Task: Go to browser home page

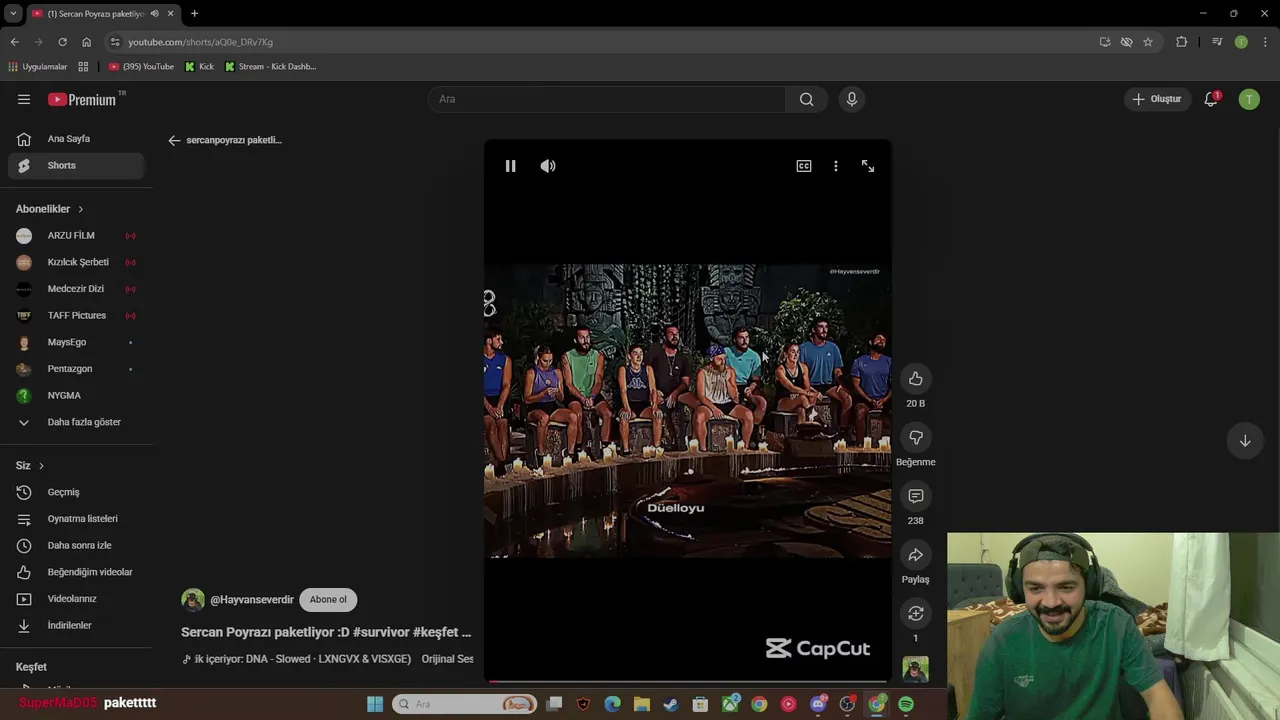Action: pos(86,42)
